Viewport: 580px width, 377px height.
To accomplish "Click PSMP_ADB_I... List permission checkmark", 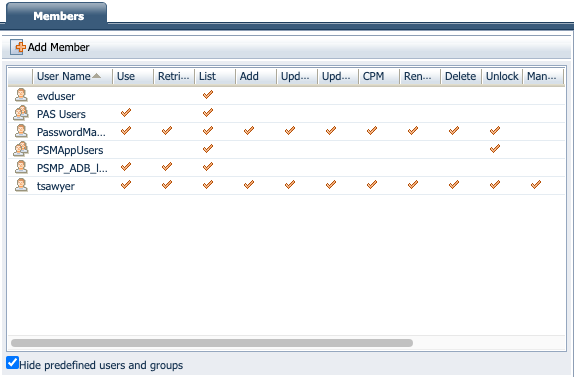I will [x=208, y=166].
